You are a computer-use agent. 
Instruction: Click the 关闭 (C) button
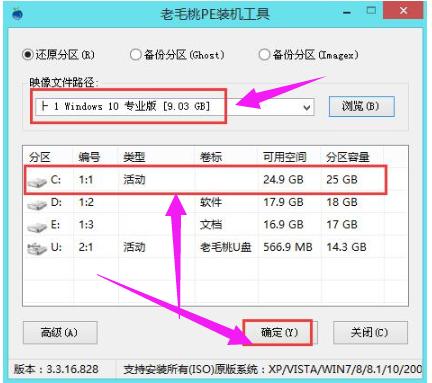click(370, 332)
